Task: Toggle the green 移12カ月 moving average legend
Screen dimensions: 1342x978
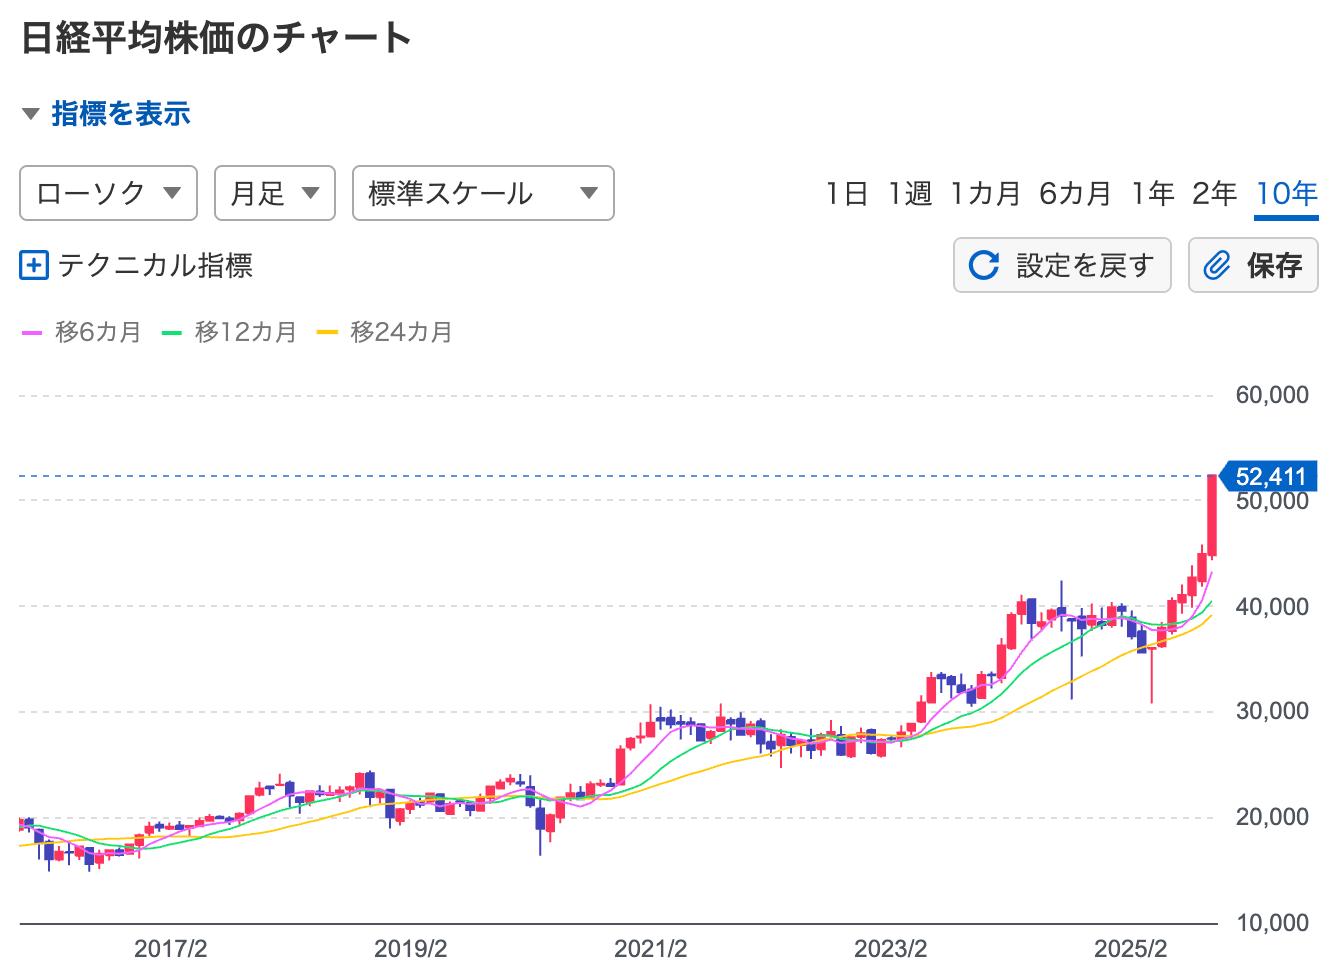Action: [x=230, y=332]
